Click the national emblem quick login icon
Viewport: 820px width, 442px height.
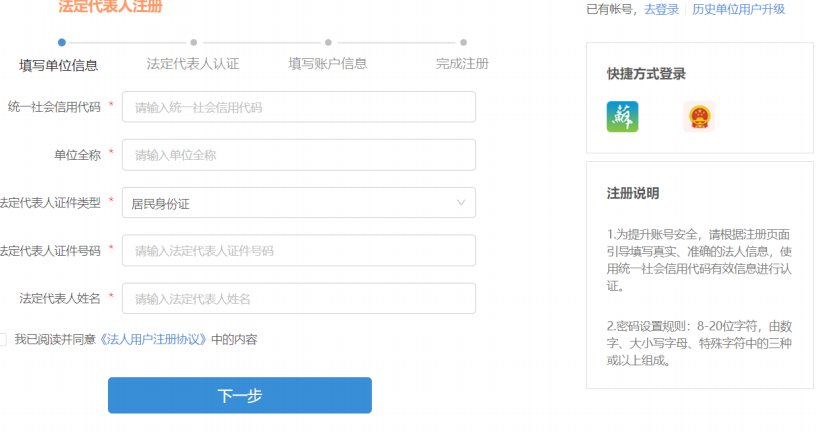tap(699, 117)
